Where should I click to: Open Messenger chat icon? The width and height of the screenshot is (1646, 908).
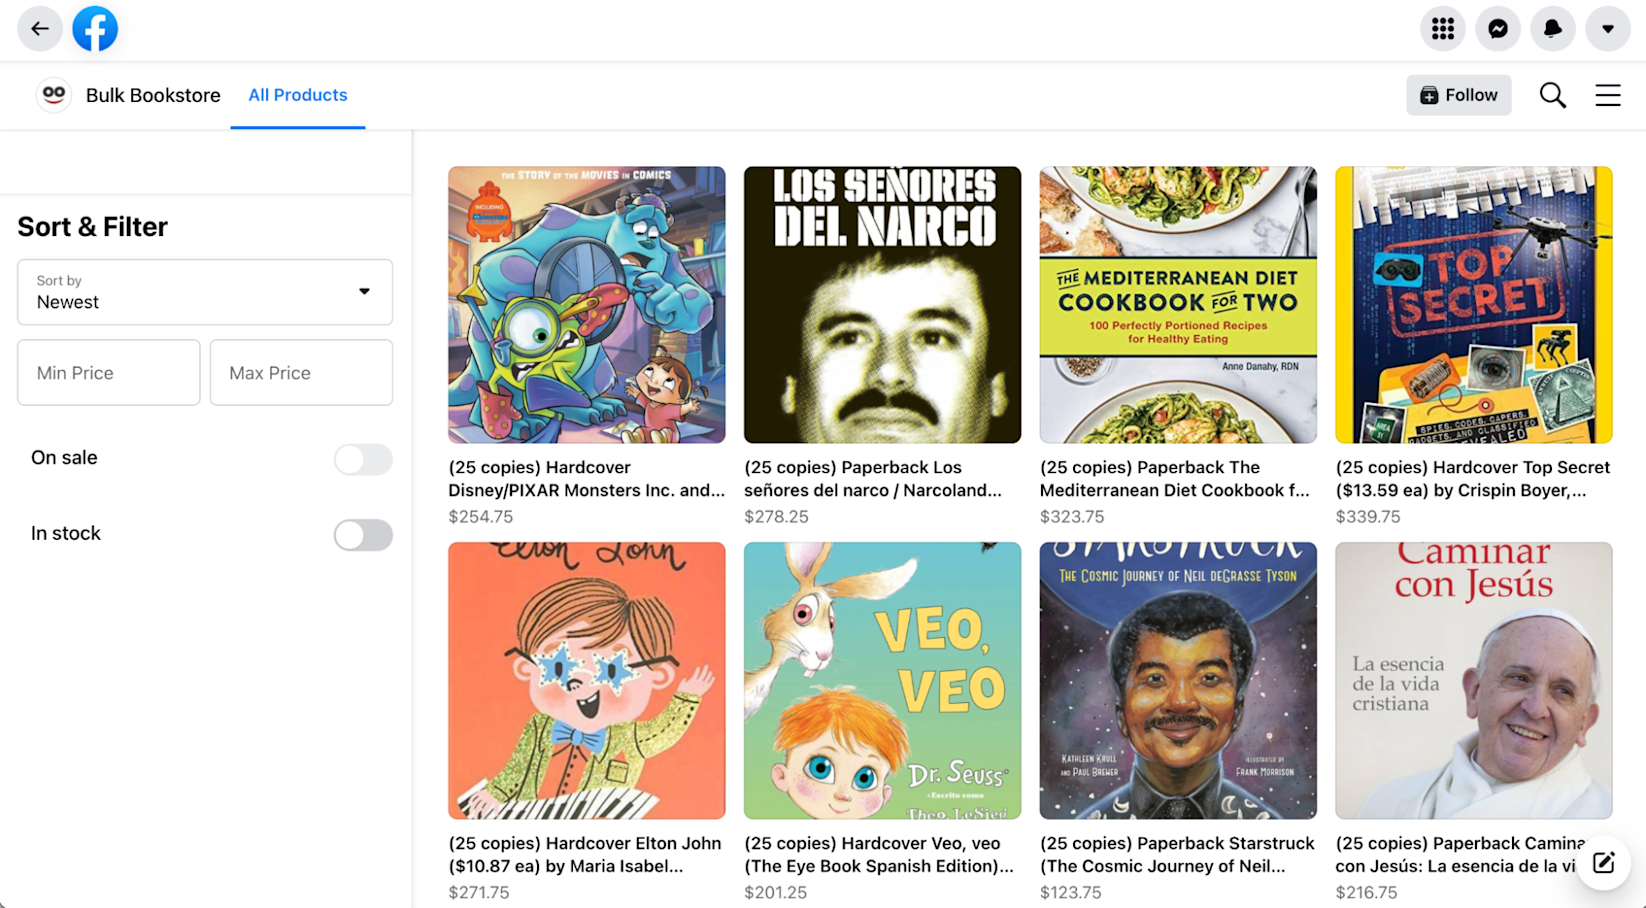(1497, 29)
